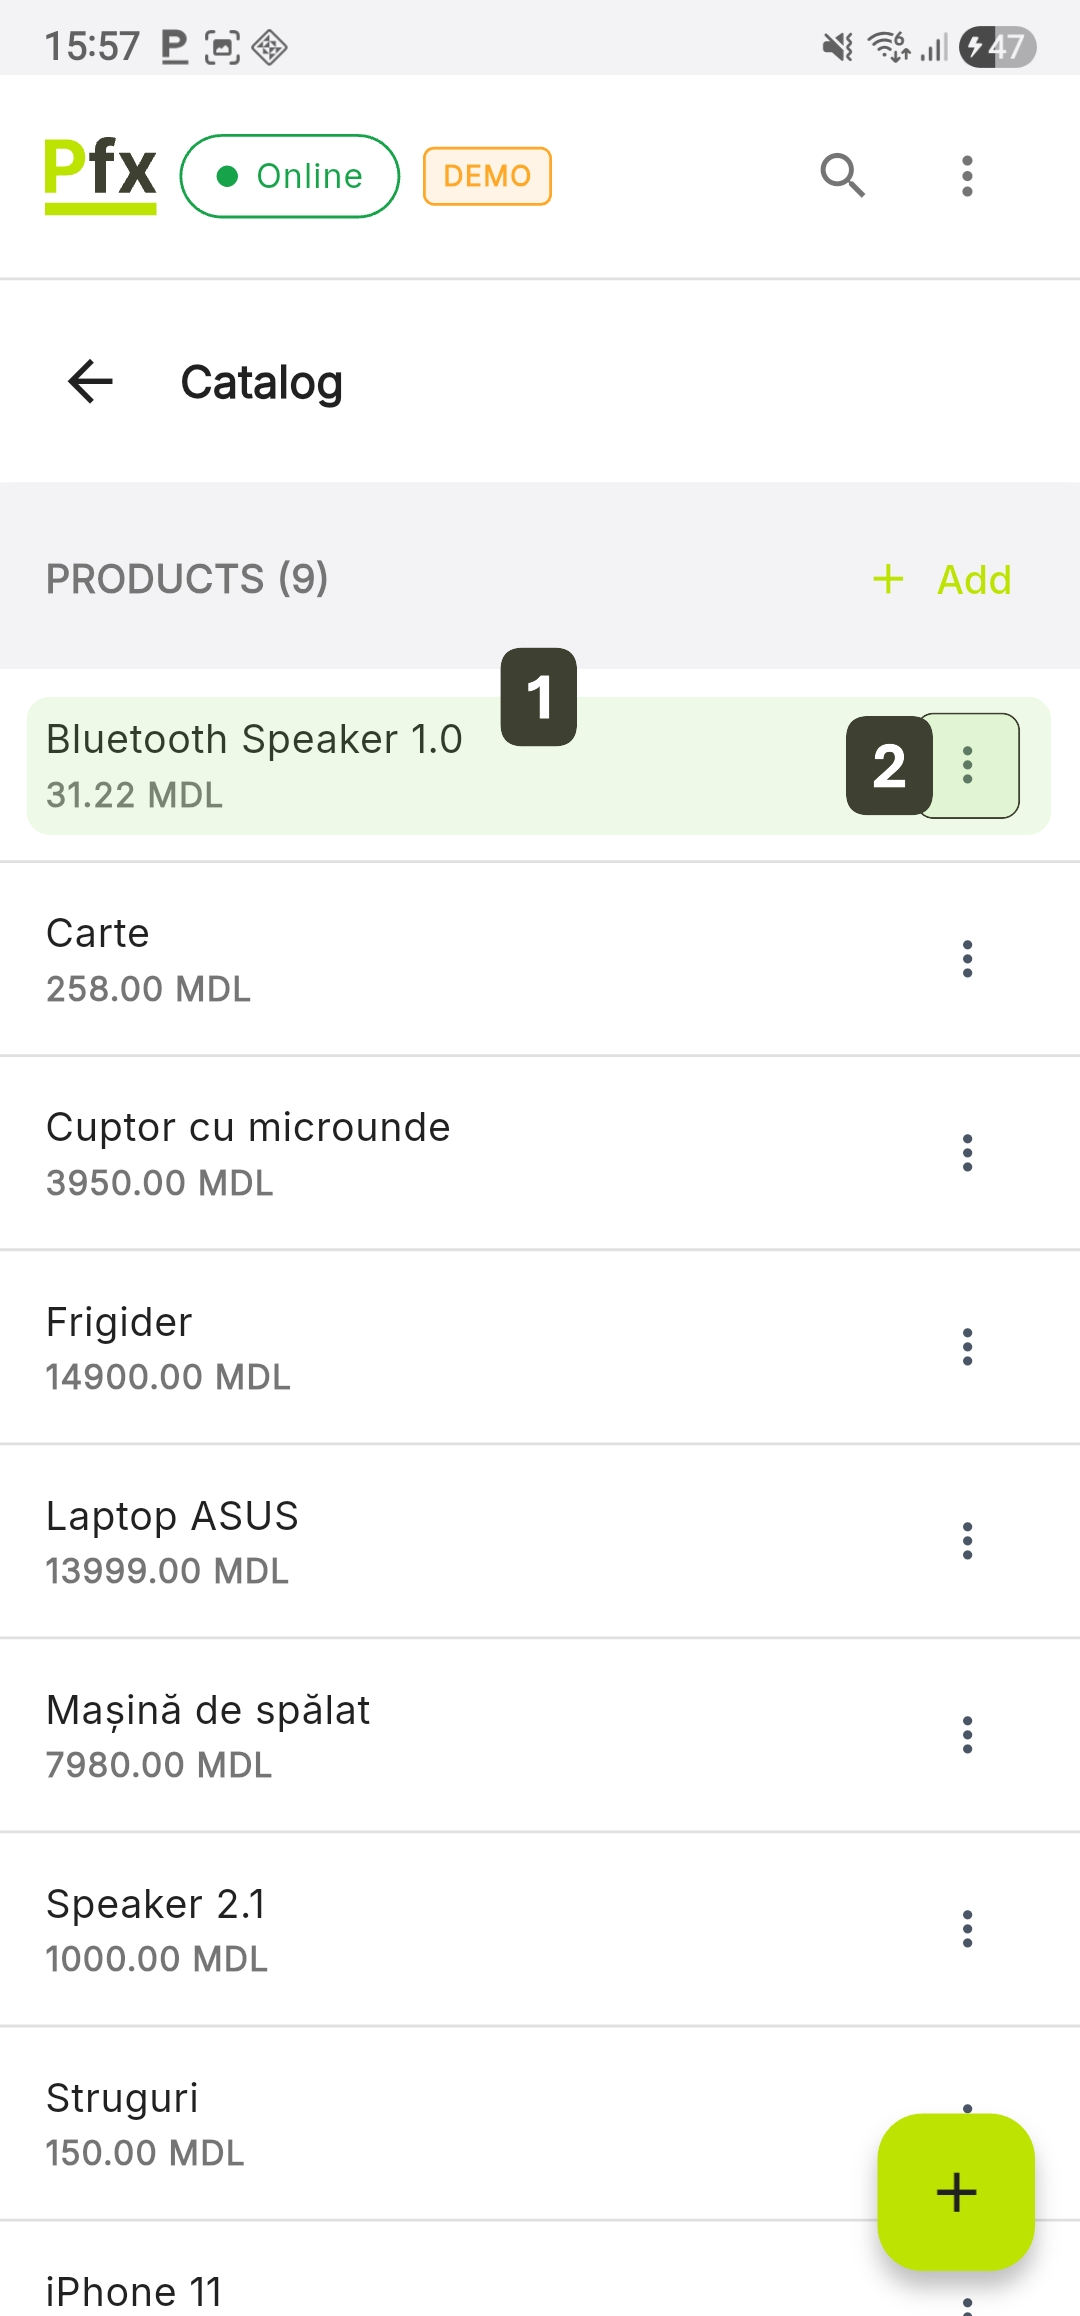Tap the muted sound status icon
Screen dimensions: 1080x2316
click(x=837, y=47)
